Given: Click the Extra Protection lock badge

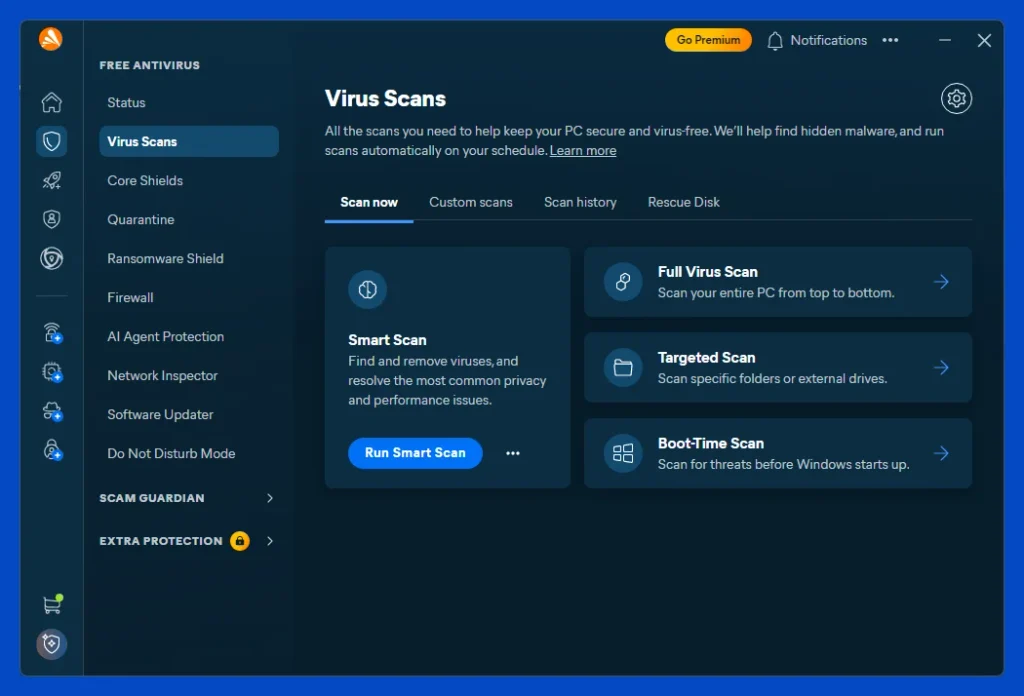Looking at the screenshot, I should (240, 541).
